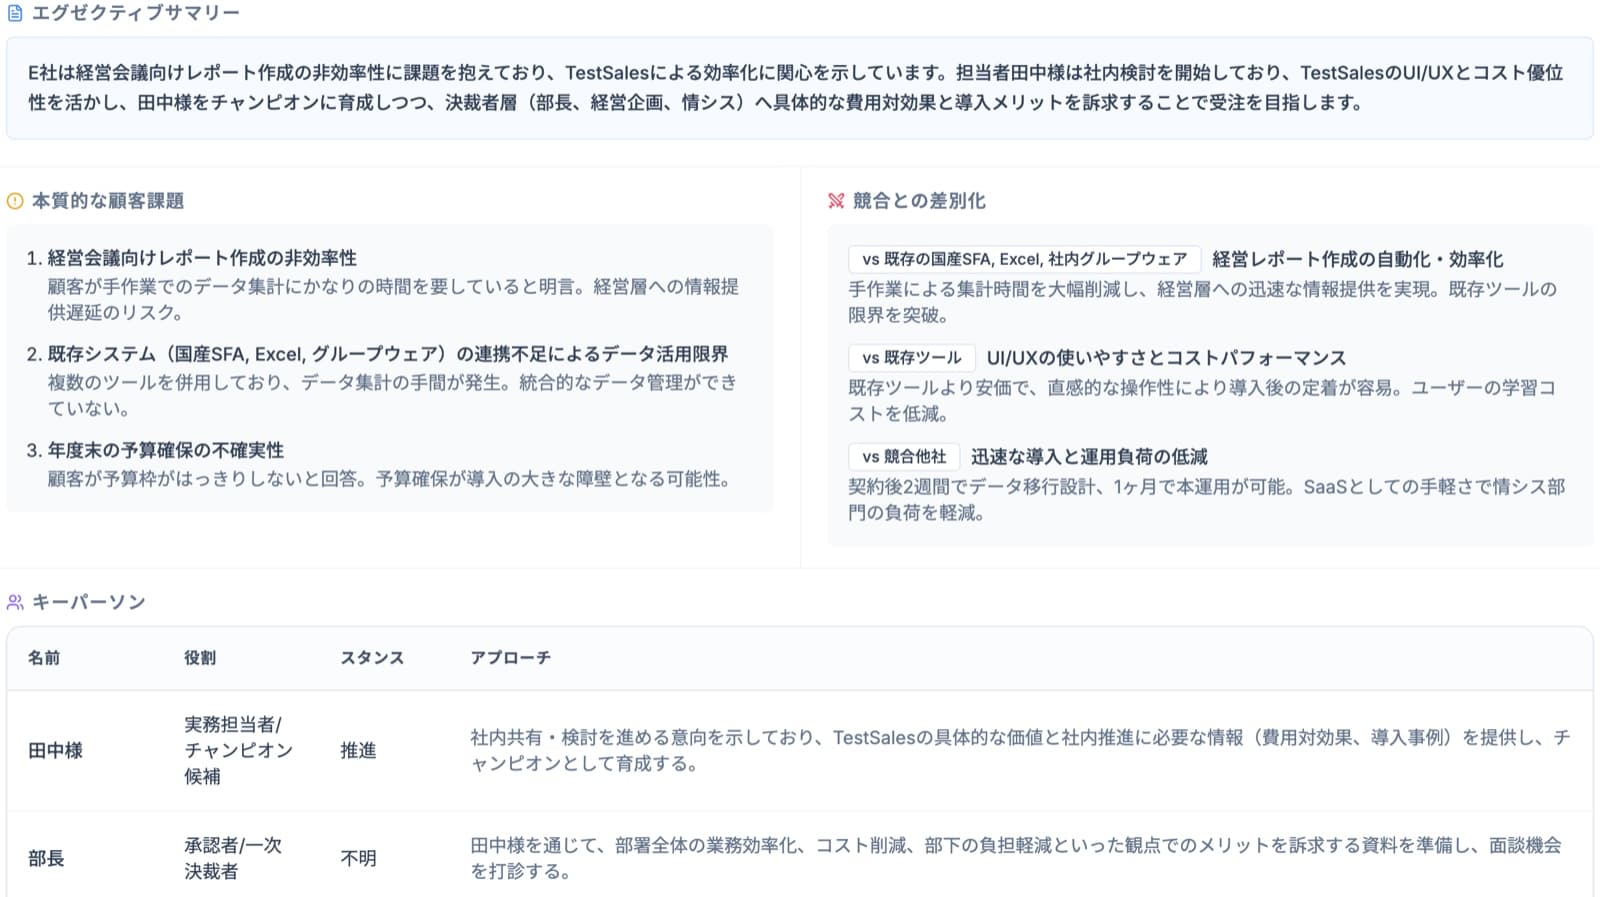
Task: Click the document icon beside エグゼクティブサマリー
Action: tap(15, 13)
